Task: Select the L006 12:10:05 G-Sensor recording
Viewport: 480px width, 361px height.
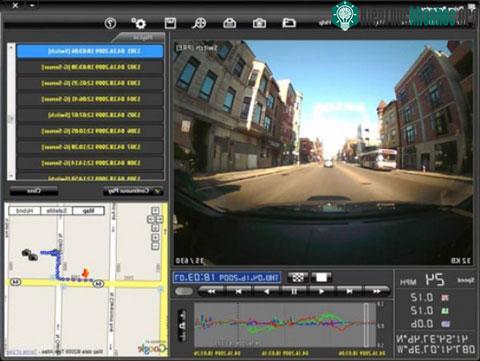Action: (90, 131)
